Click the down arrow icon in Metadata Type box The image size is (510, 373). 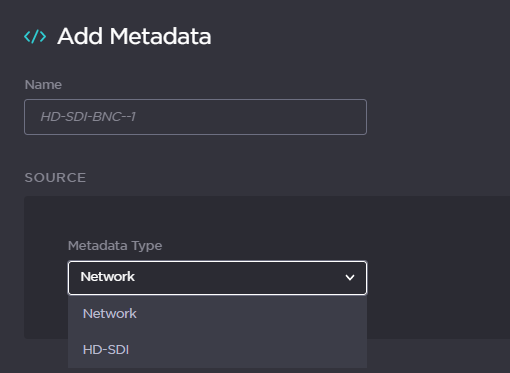click(350, 277)
